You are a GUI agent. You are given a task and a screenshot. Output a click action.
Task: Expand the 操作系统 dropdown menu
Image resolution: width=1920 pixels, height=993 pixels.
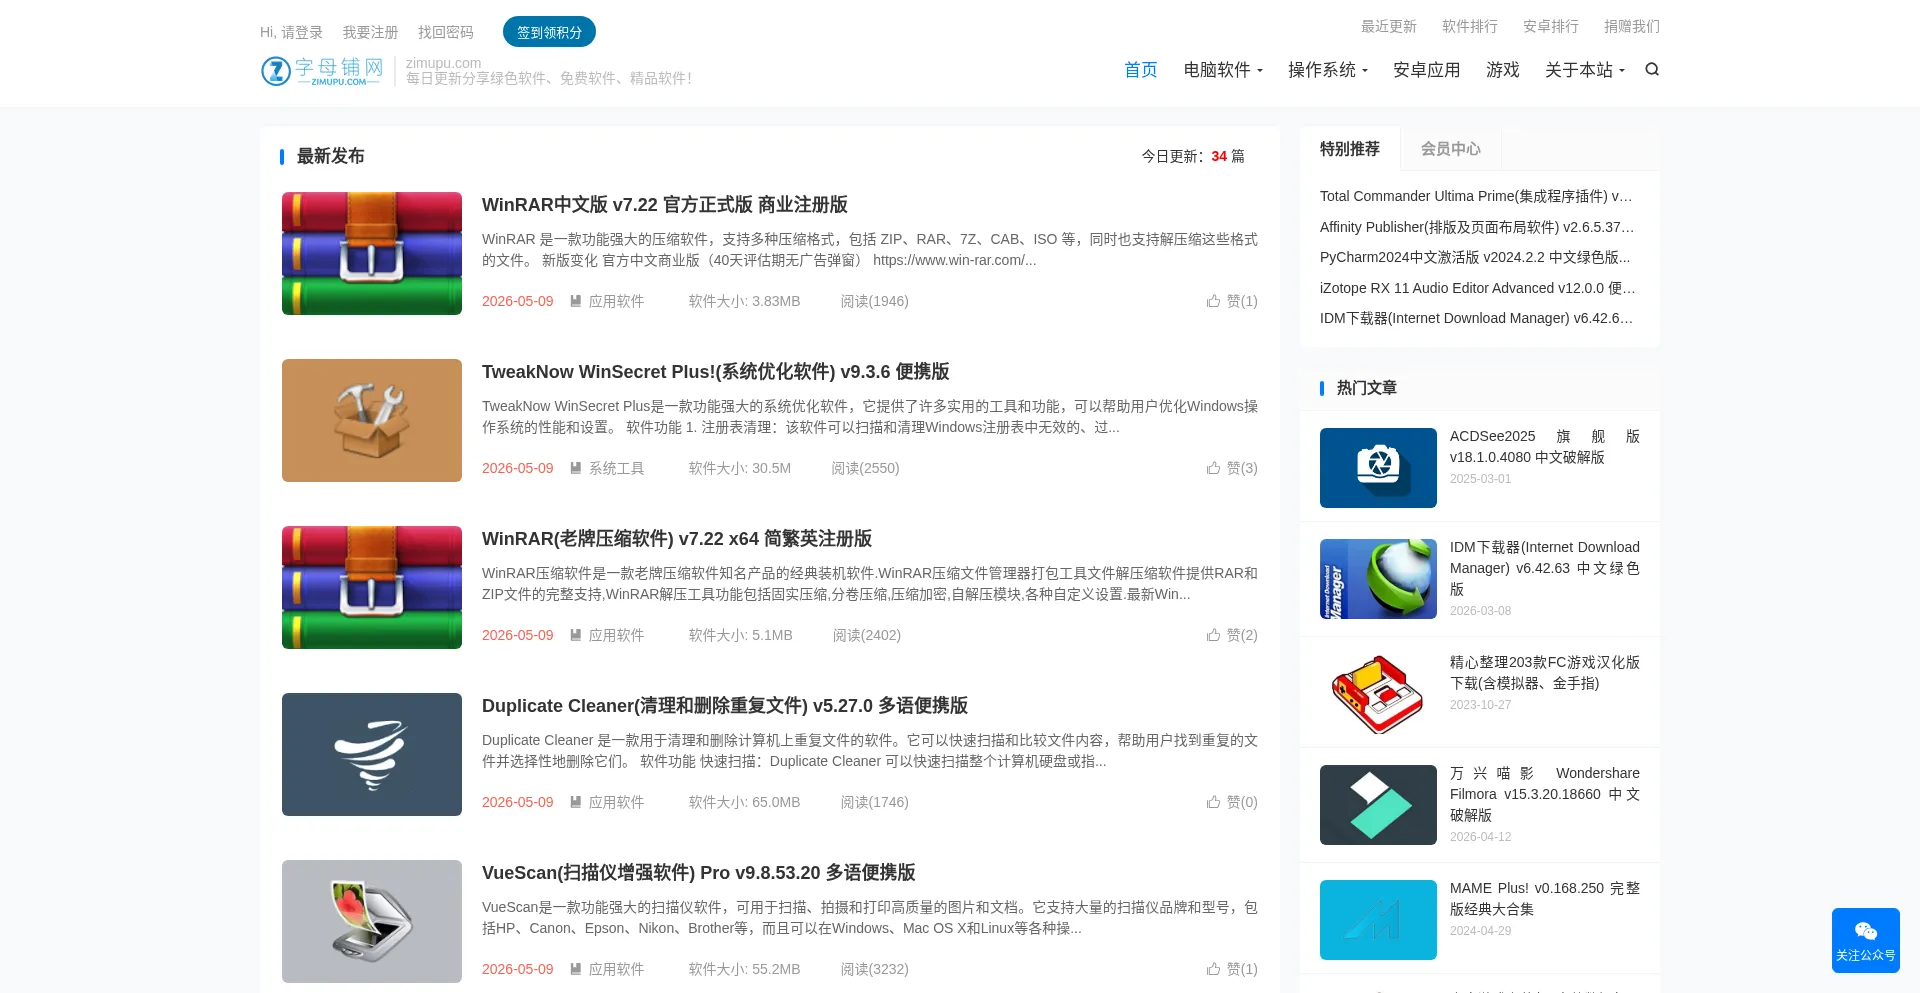coord(1327,69)
